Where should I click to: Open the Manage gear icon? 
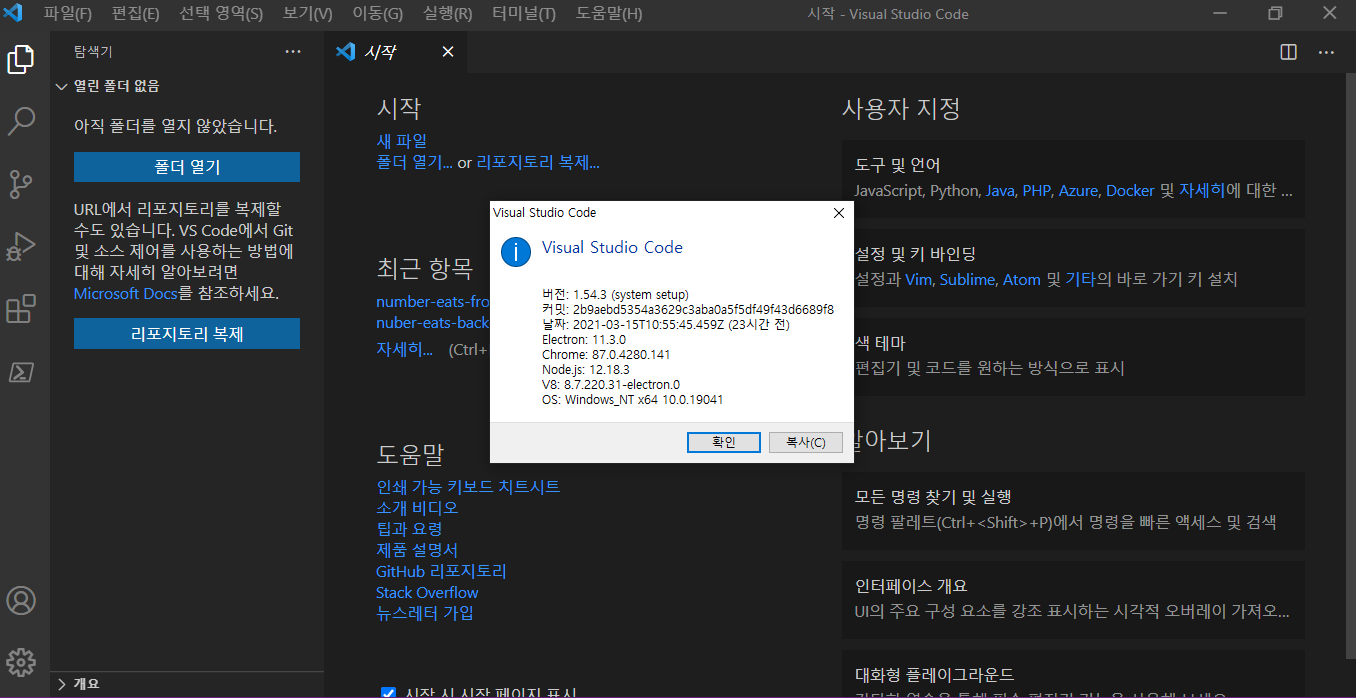[21, 662]
